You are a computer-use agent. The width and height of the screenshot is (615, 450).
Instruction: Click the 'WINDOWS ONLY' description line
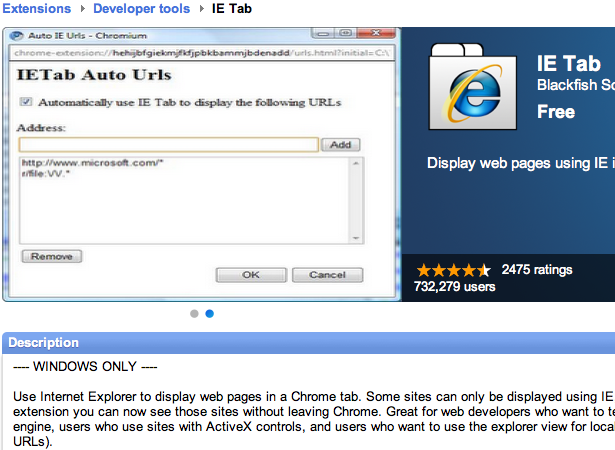click(x=85, y=366)
